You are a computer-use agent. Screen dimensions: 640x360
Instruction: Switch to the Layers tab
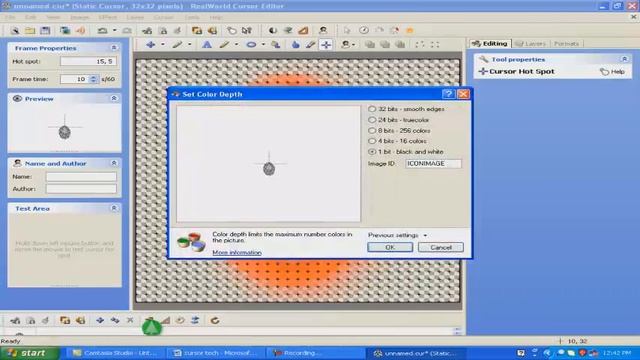coord(531,44)
